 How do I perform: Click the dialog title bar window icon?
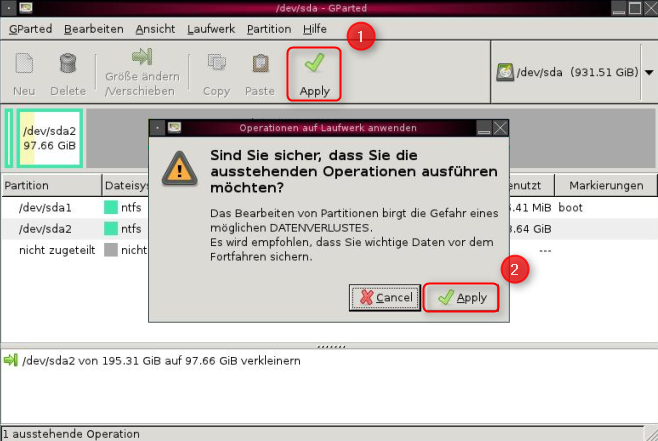pos(174,128)
